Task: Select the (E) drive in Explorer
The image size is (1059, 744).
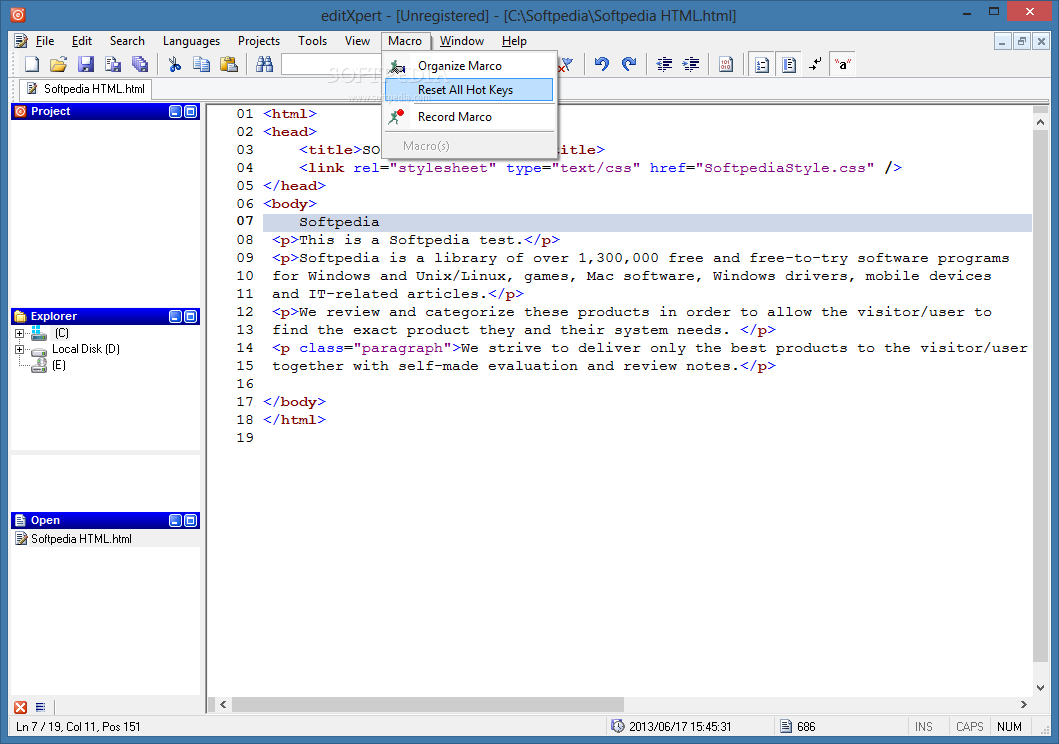Action: click(x=59, y=365)
